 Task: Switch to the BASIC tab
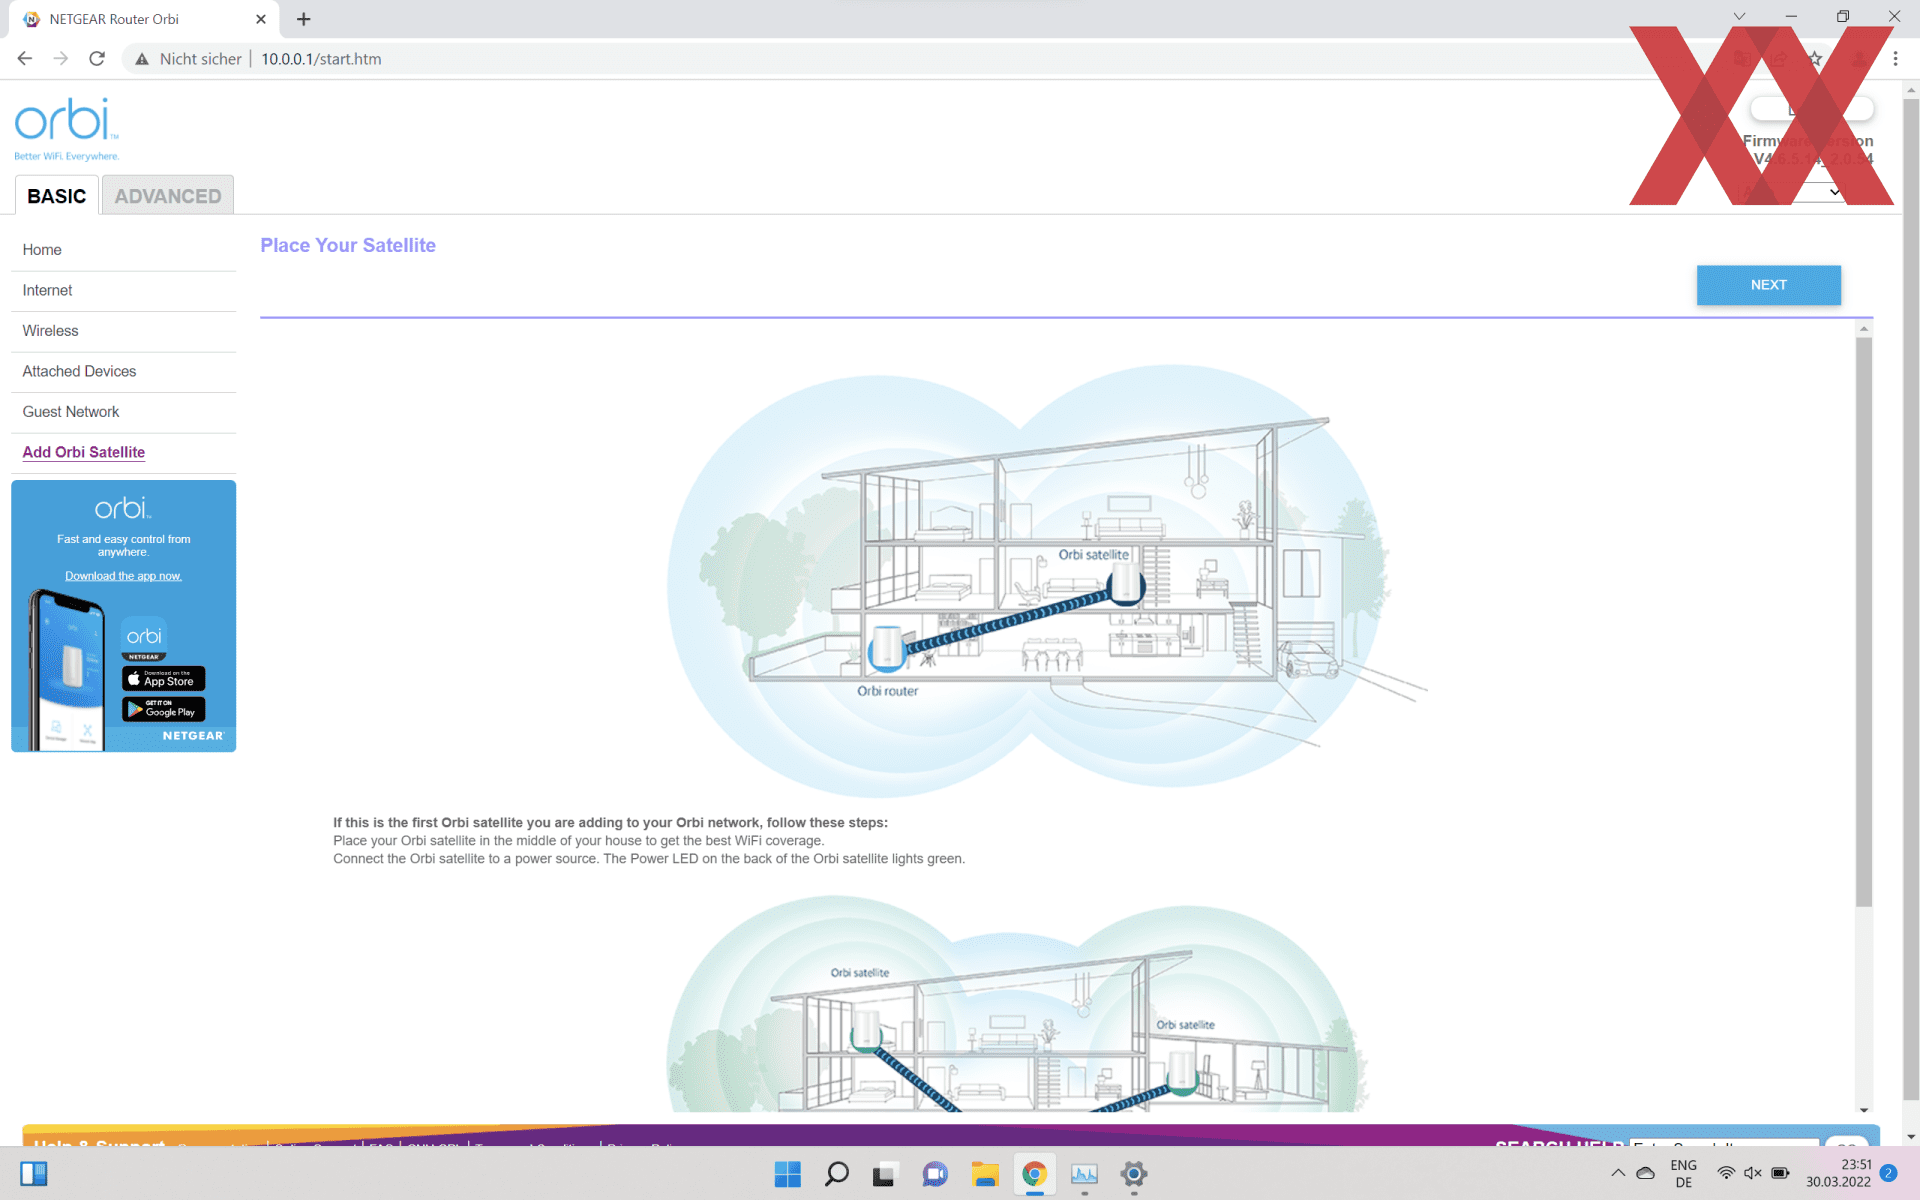click(57, 196)
